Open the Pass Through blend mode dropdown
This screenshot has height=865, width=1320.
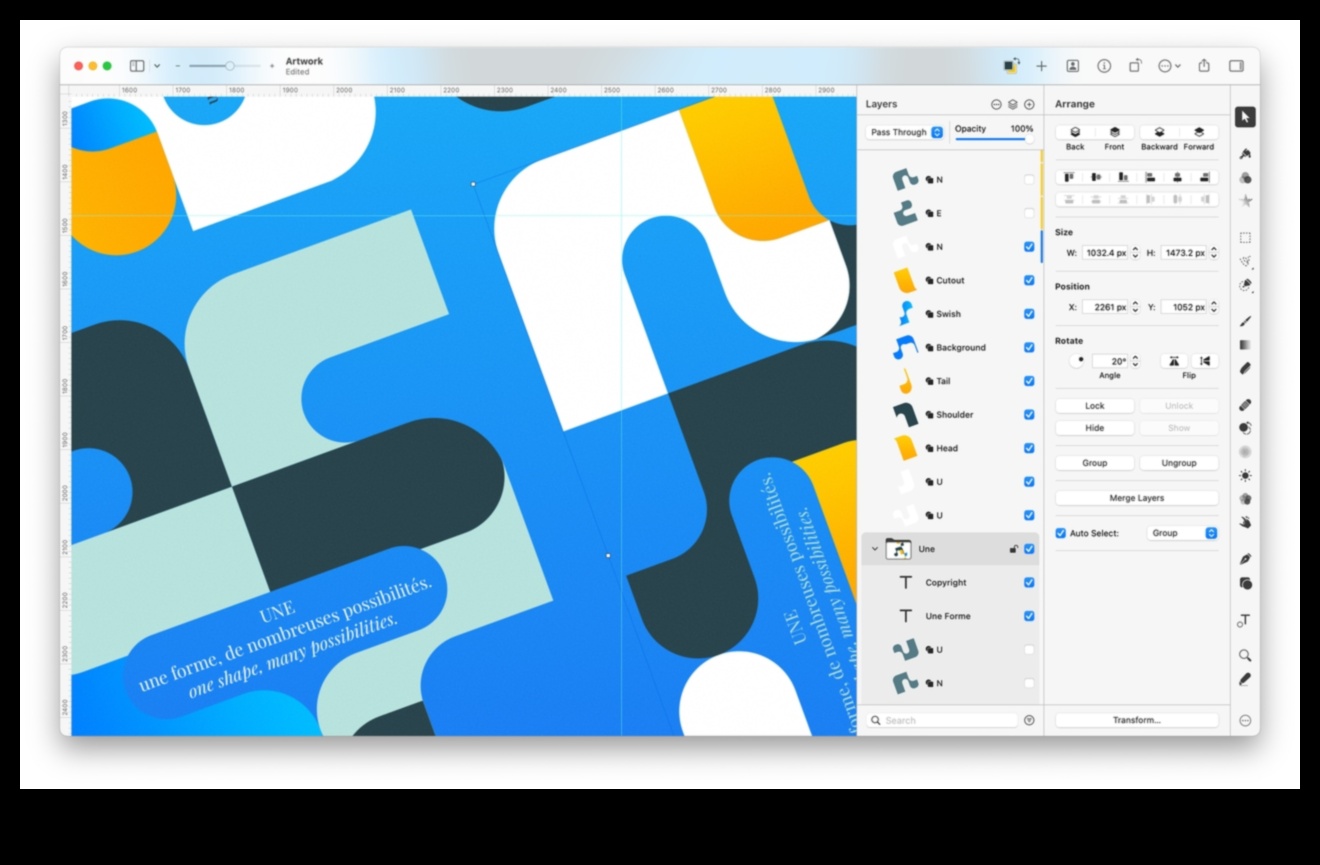click(x=906, y=132)
